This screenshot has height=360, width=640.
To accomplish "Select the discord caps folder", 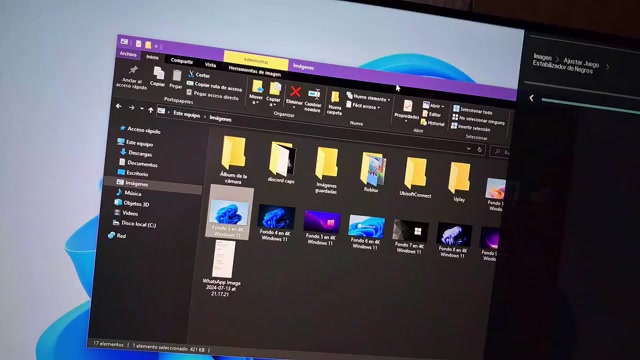I will click(x=282, y=162).
